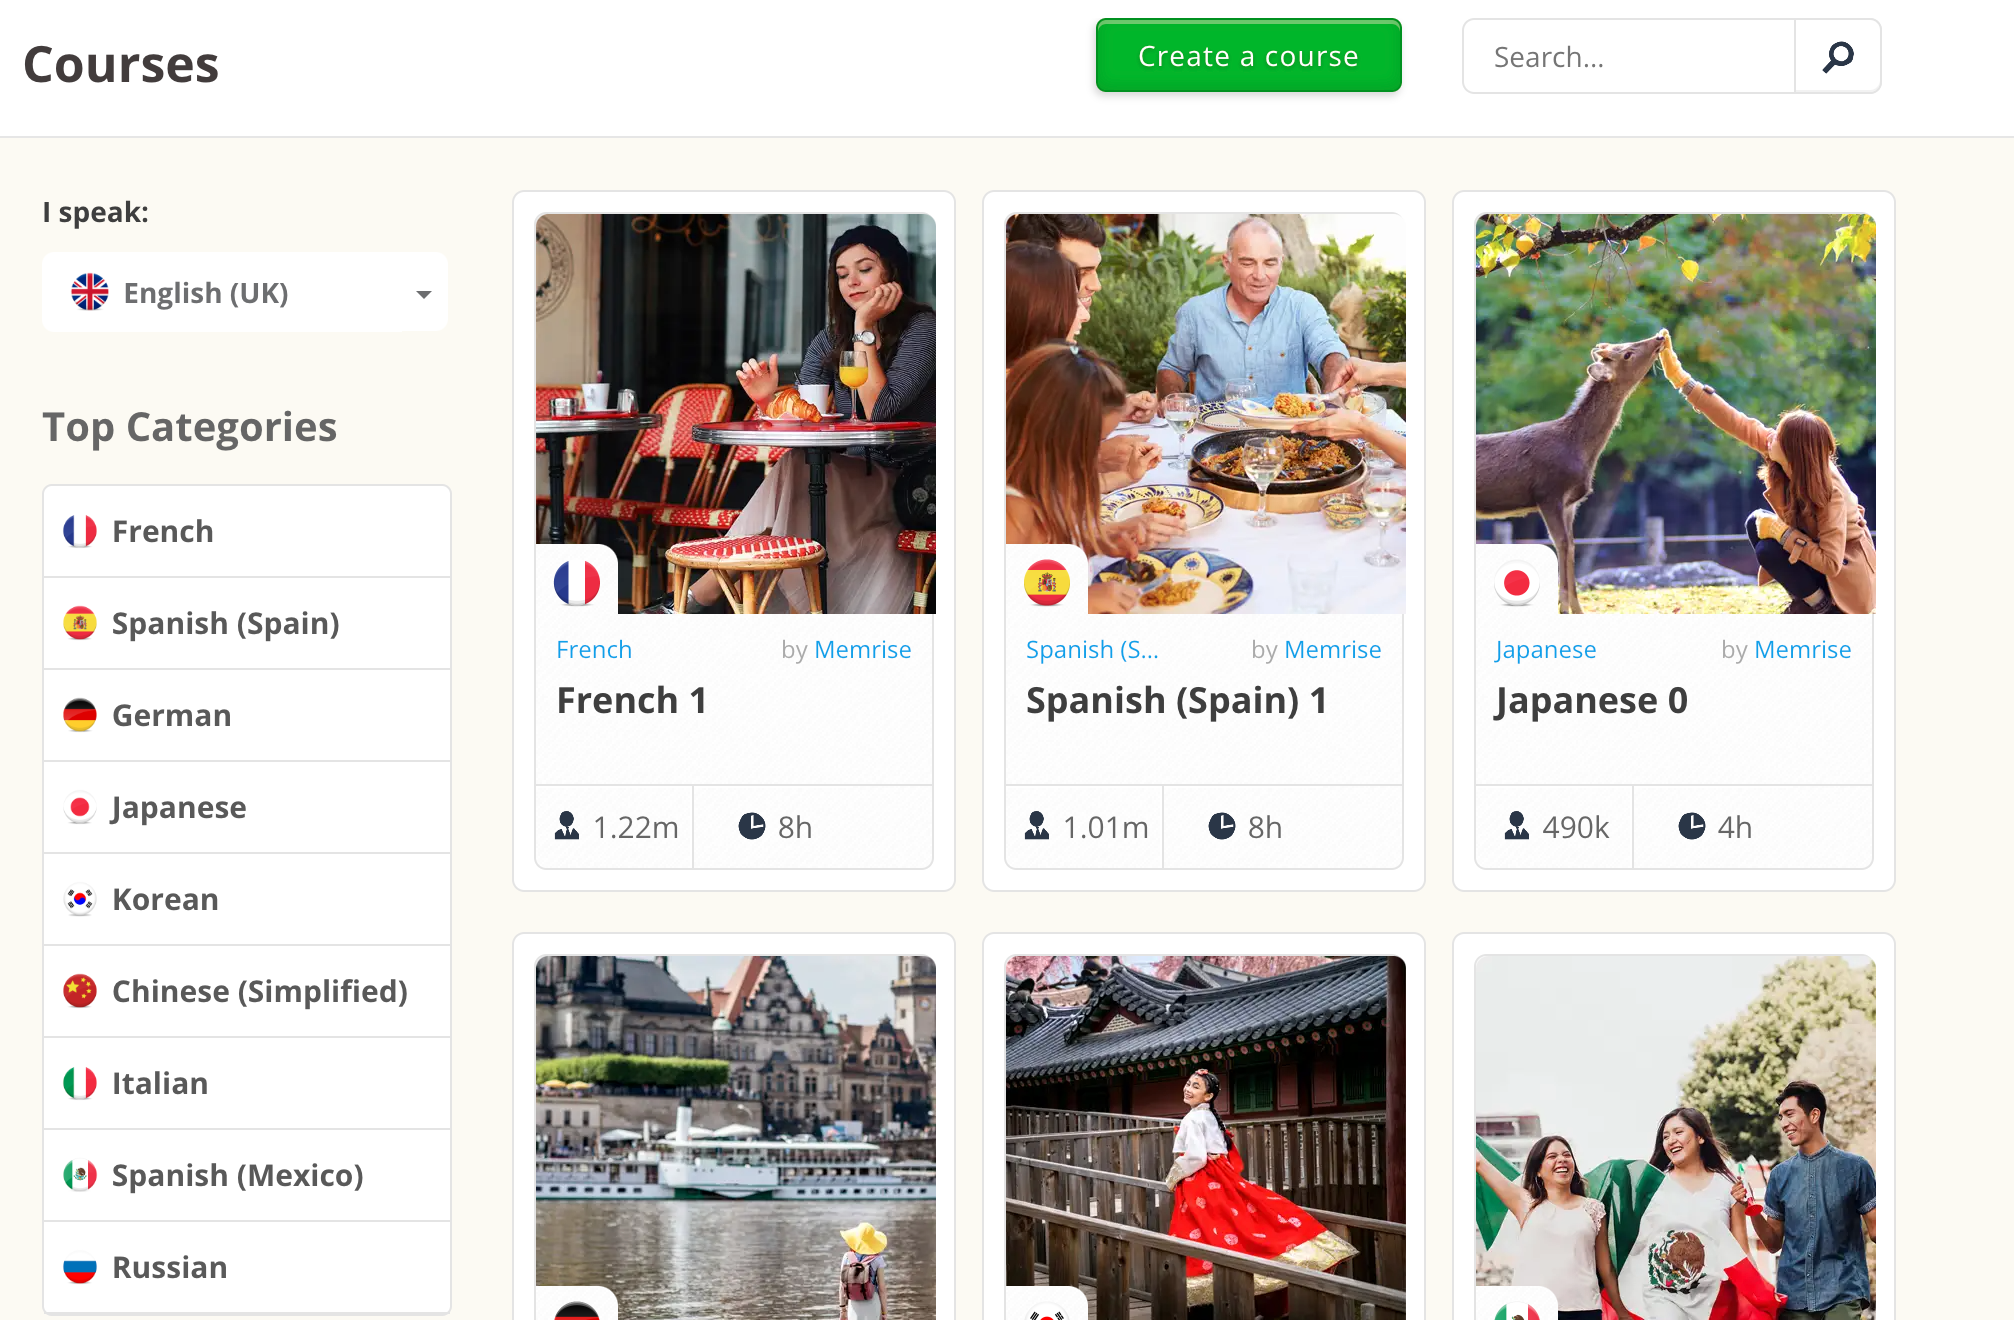The height and width of the screenshot is (1320, 2014).
Task: Select Spanish (Mexico) in Top Categories
Action: 237,1175
